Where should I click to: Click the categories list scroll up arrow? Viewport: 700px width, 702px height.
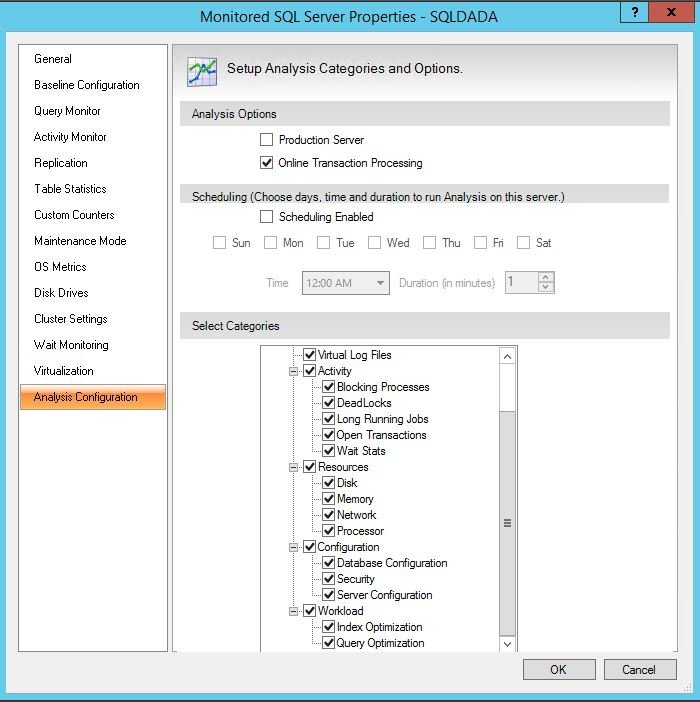point(507,356)
